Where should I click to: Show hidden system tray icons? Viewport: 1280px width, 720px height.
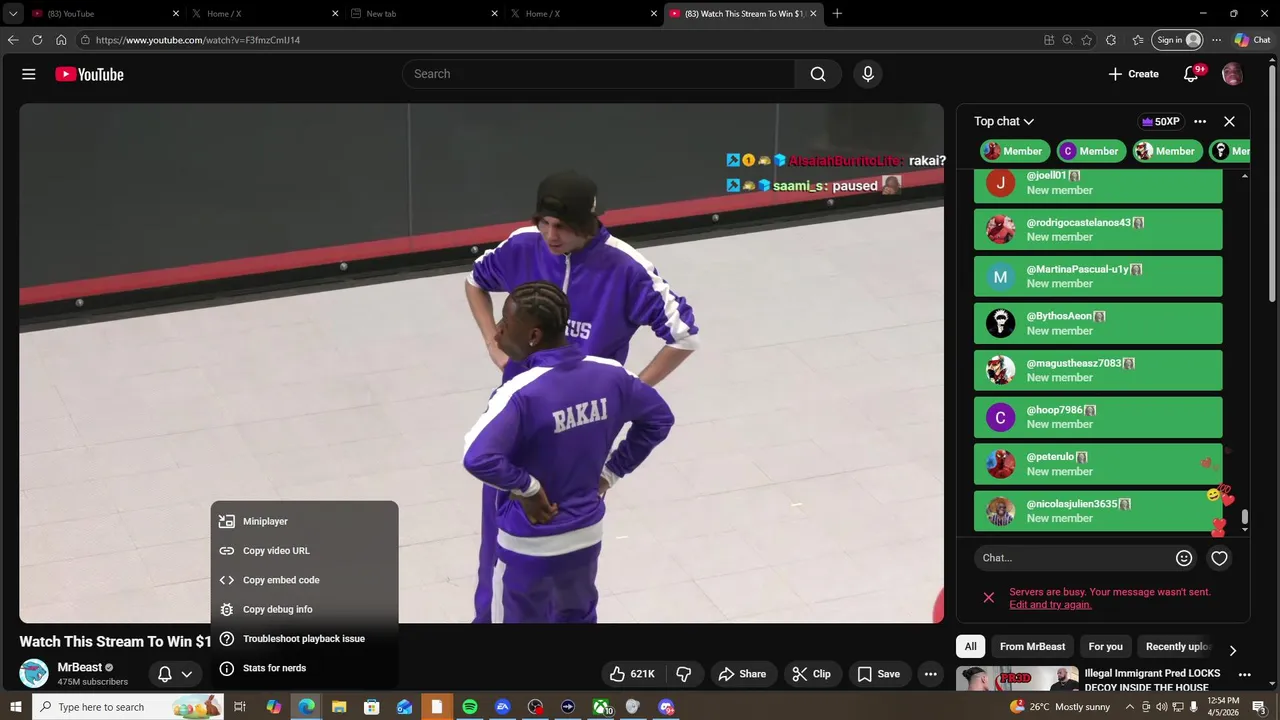pos(1130,707)
